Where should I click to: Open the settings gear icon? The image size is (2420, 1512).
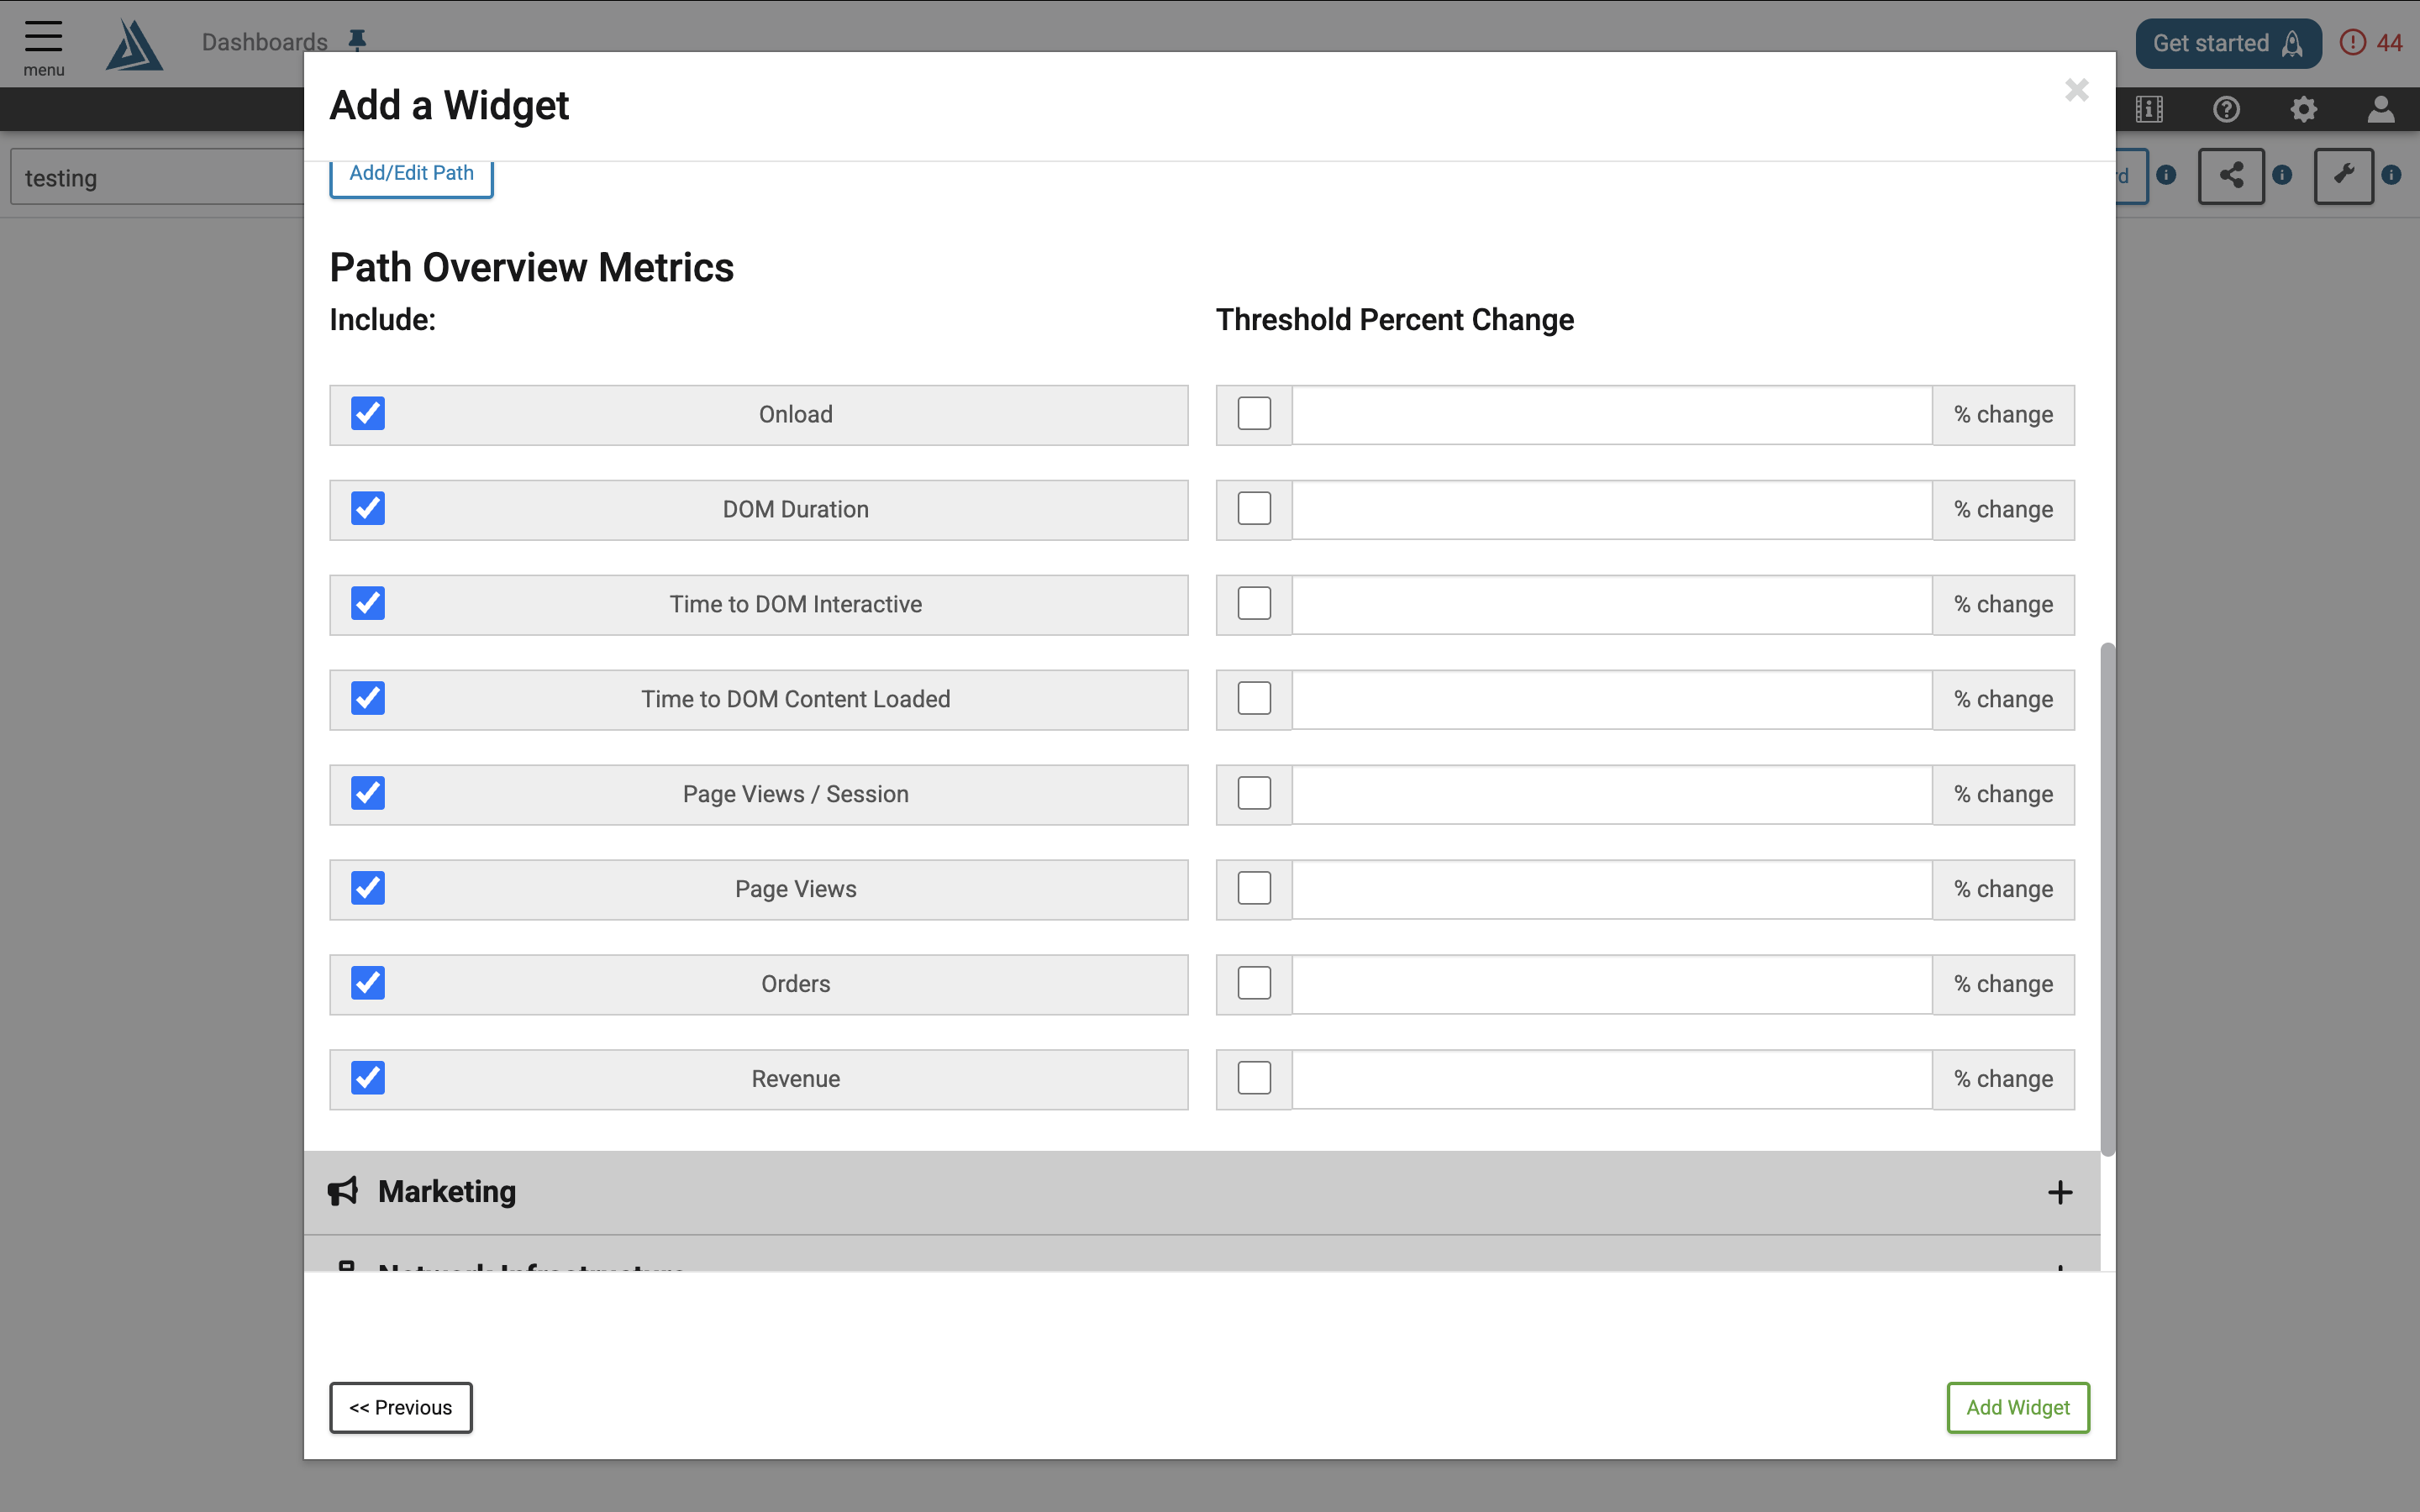click(x=2303, y=109)
